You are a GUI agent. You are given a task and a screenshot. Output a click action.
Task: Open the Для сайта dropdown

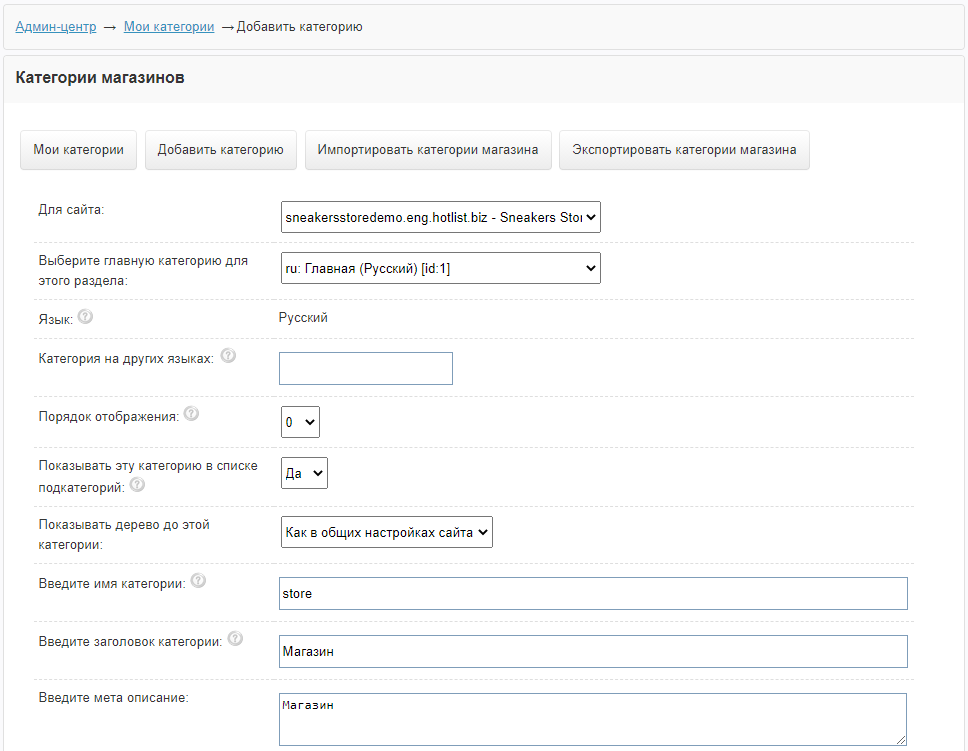click(440, 216)
